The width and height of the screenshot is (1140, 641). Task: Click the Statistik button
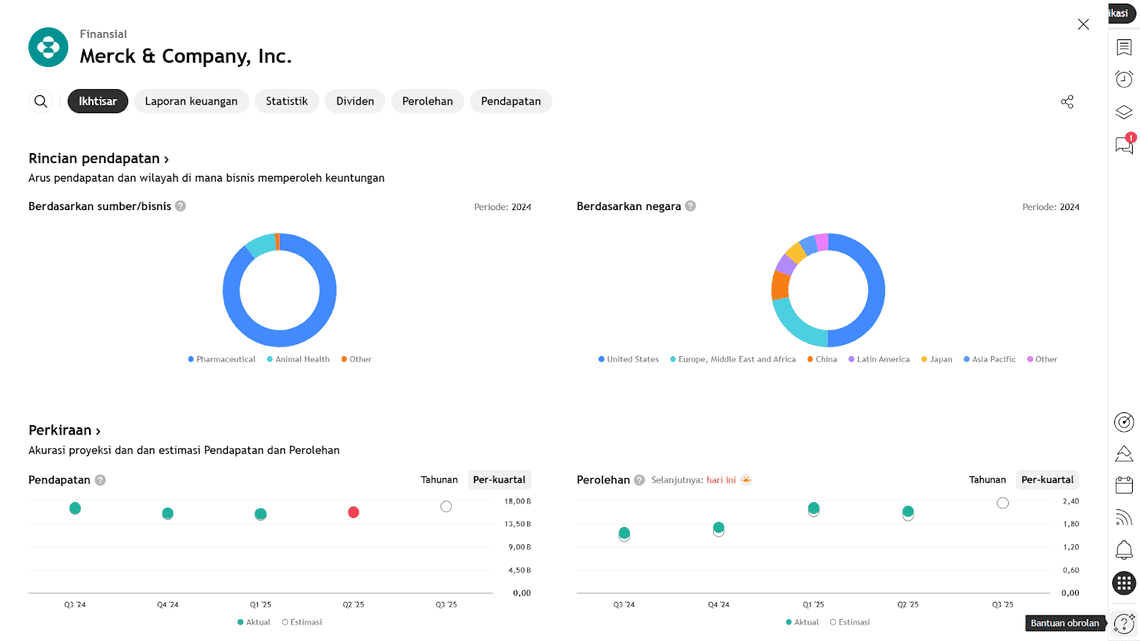pyautogui.click(x=287, y=101)
